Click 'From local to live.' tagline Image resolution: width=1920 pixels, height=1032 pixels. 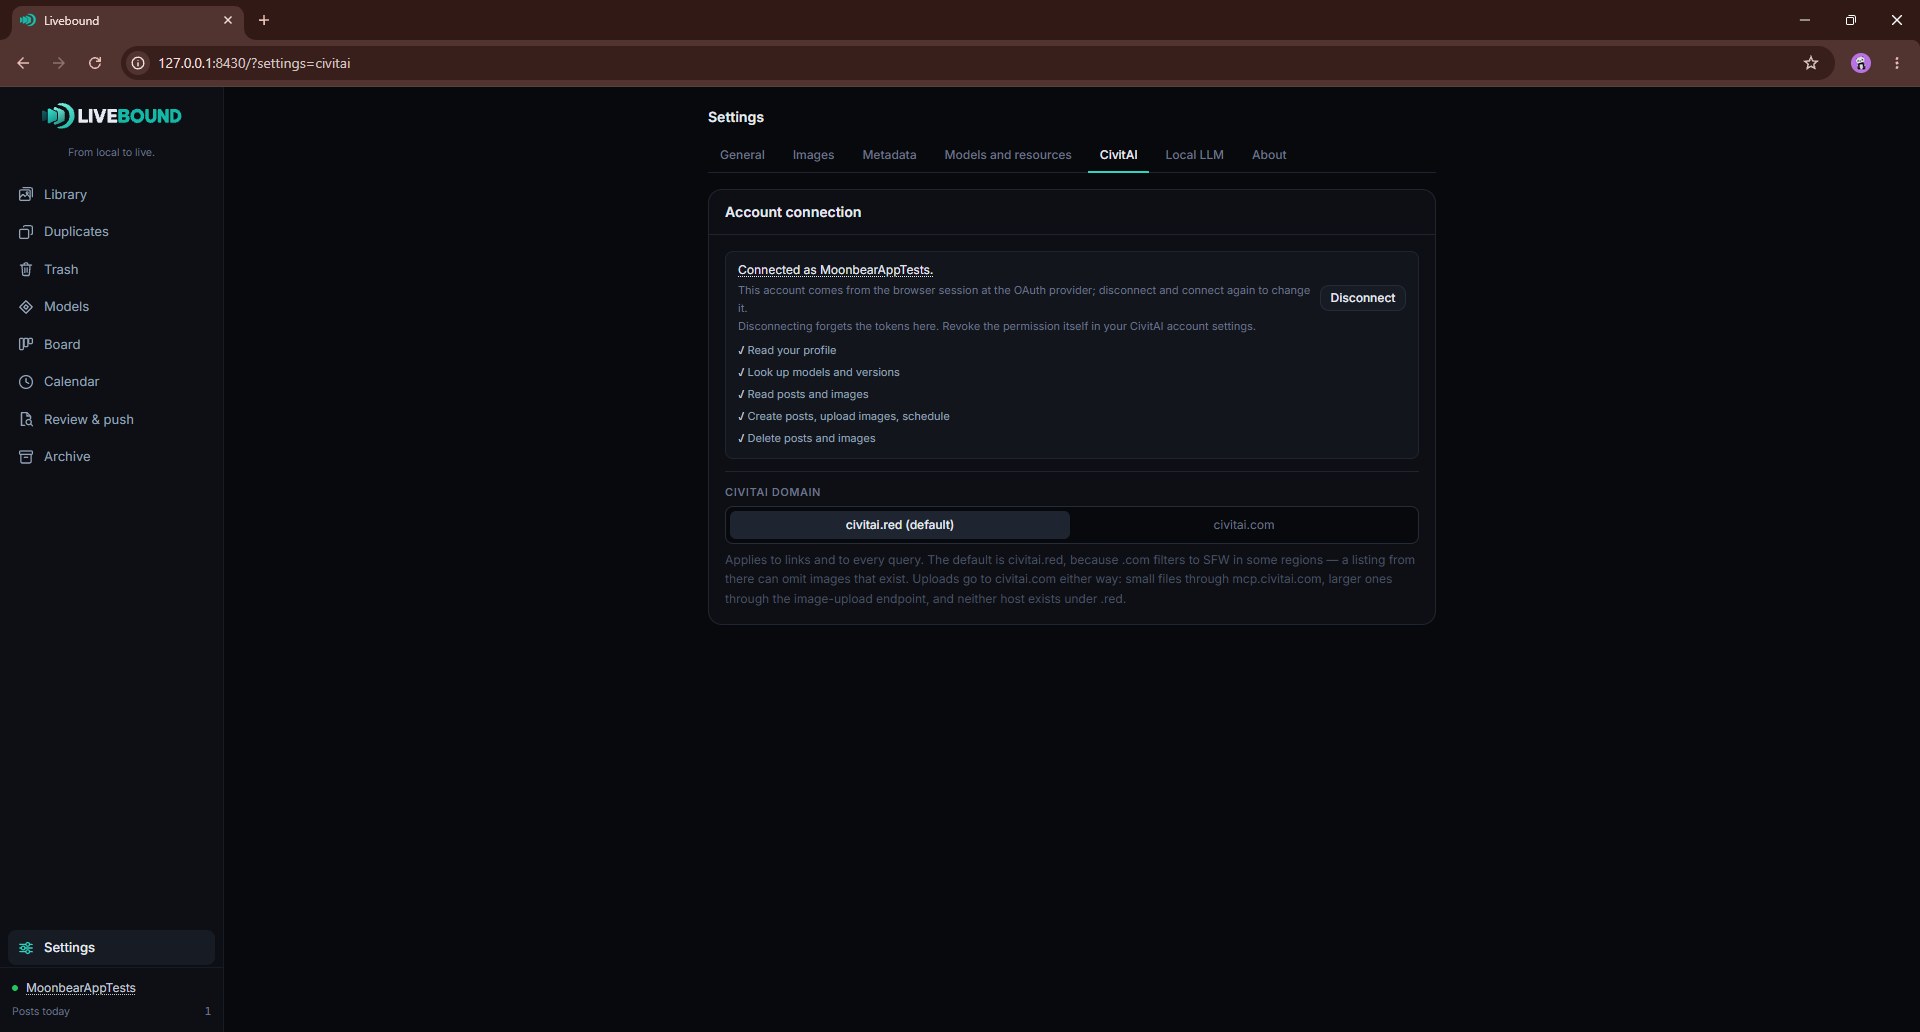pos(111,152)
